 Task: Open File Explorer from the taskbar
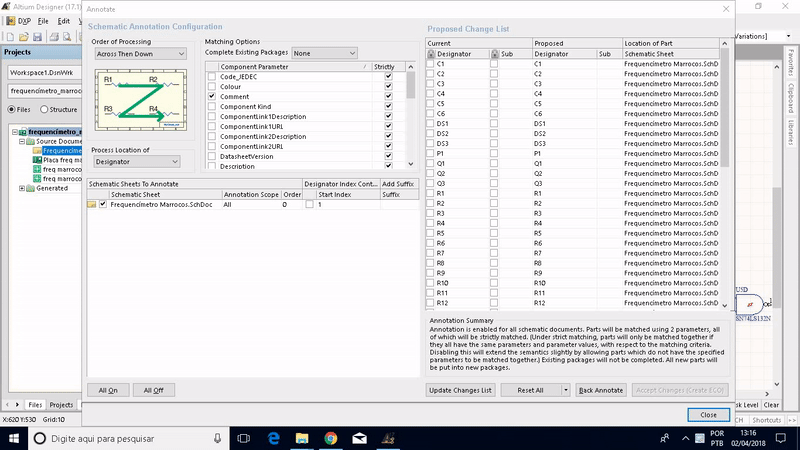click(302, 438)
